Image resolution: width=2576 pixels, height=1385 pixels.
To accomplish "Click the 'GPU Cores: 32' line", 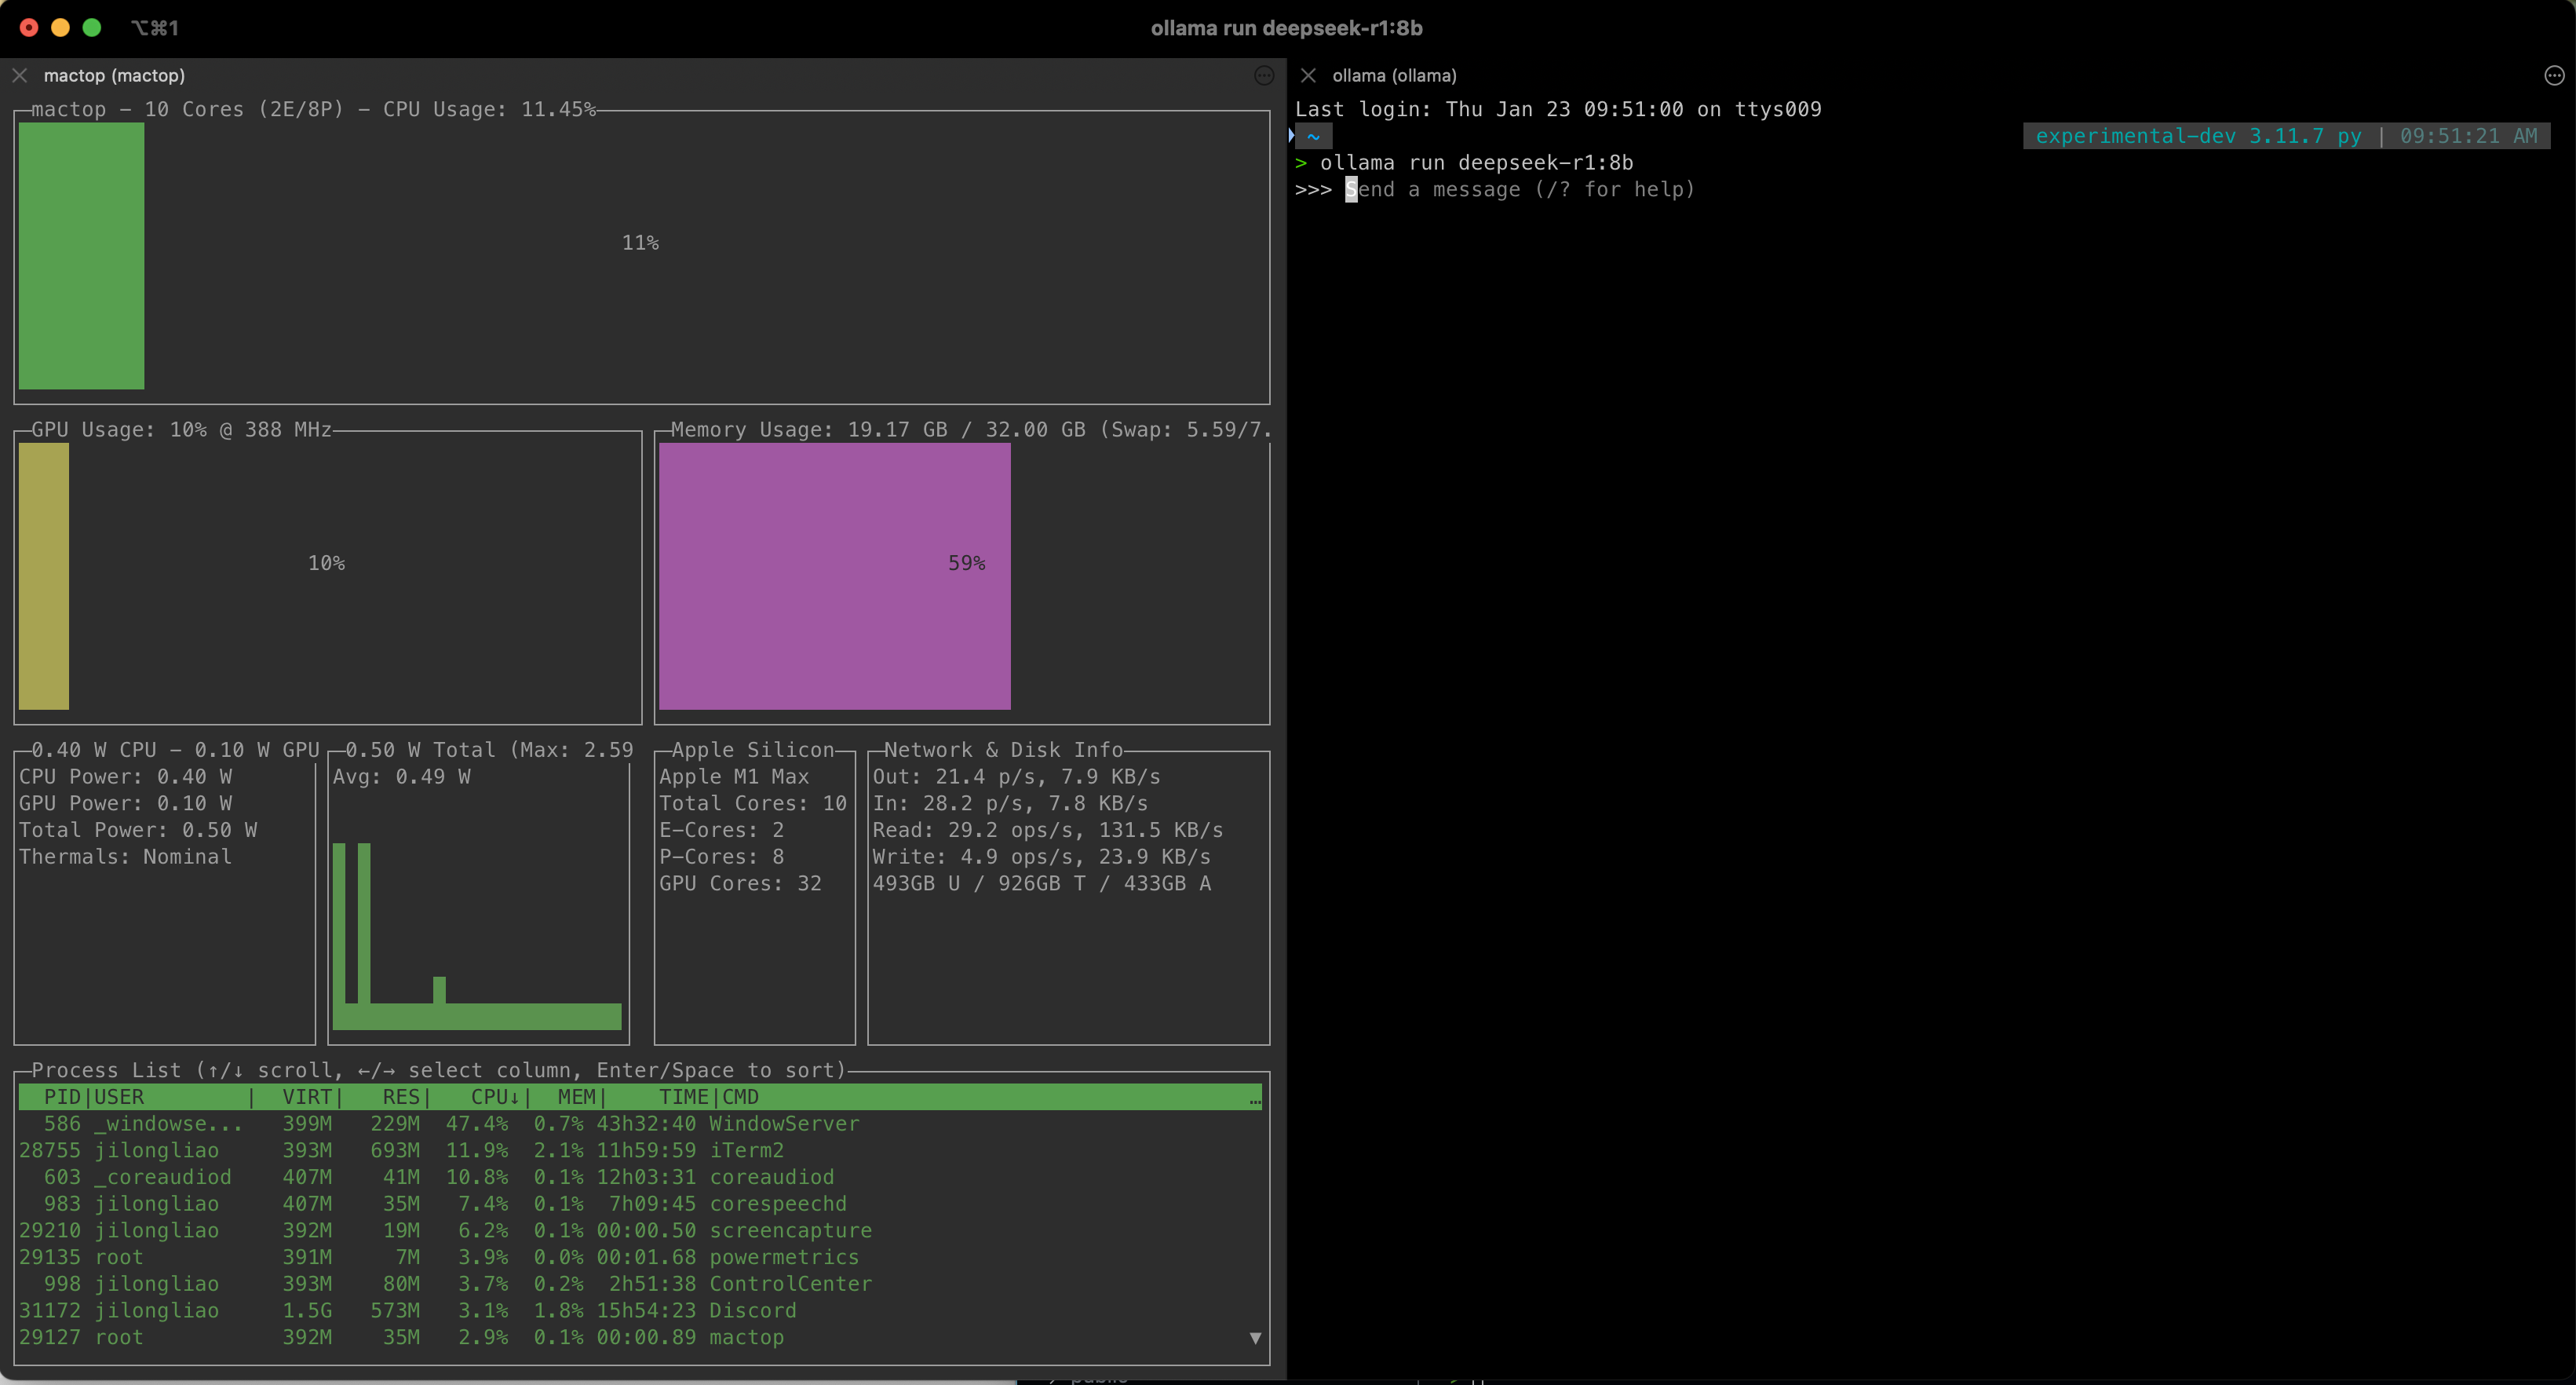I will (x=740, y=883).
